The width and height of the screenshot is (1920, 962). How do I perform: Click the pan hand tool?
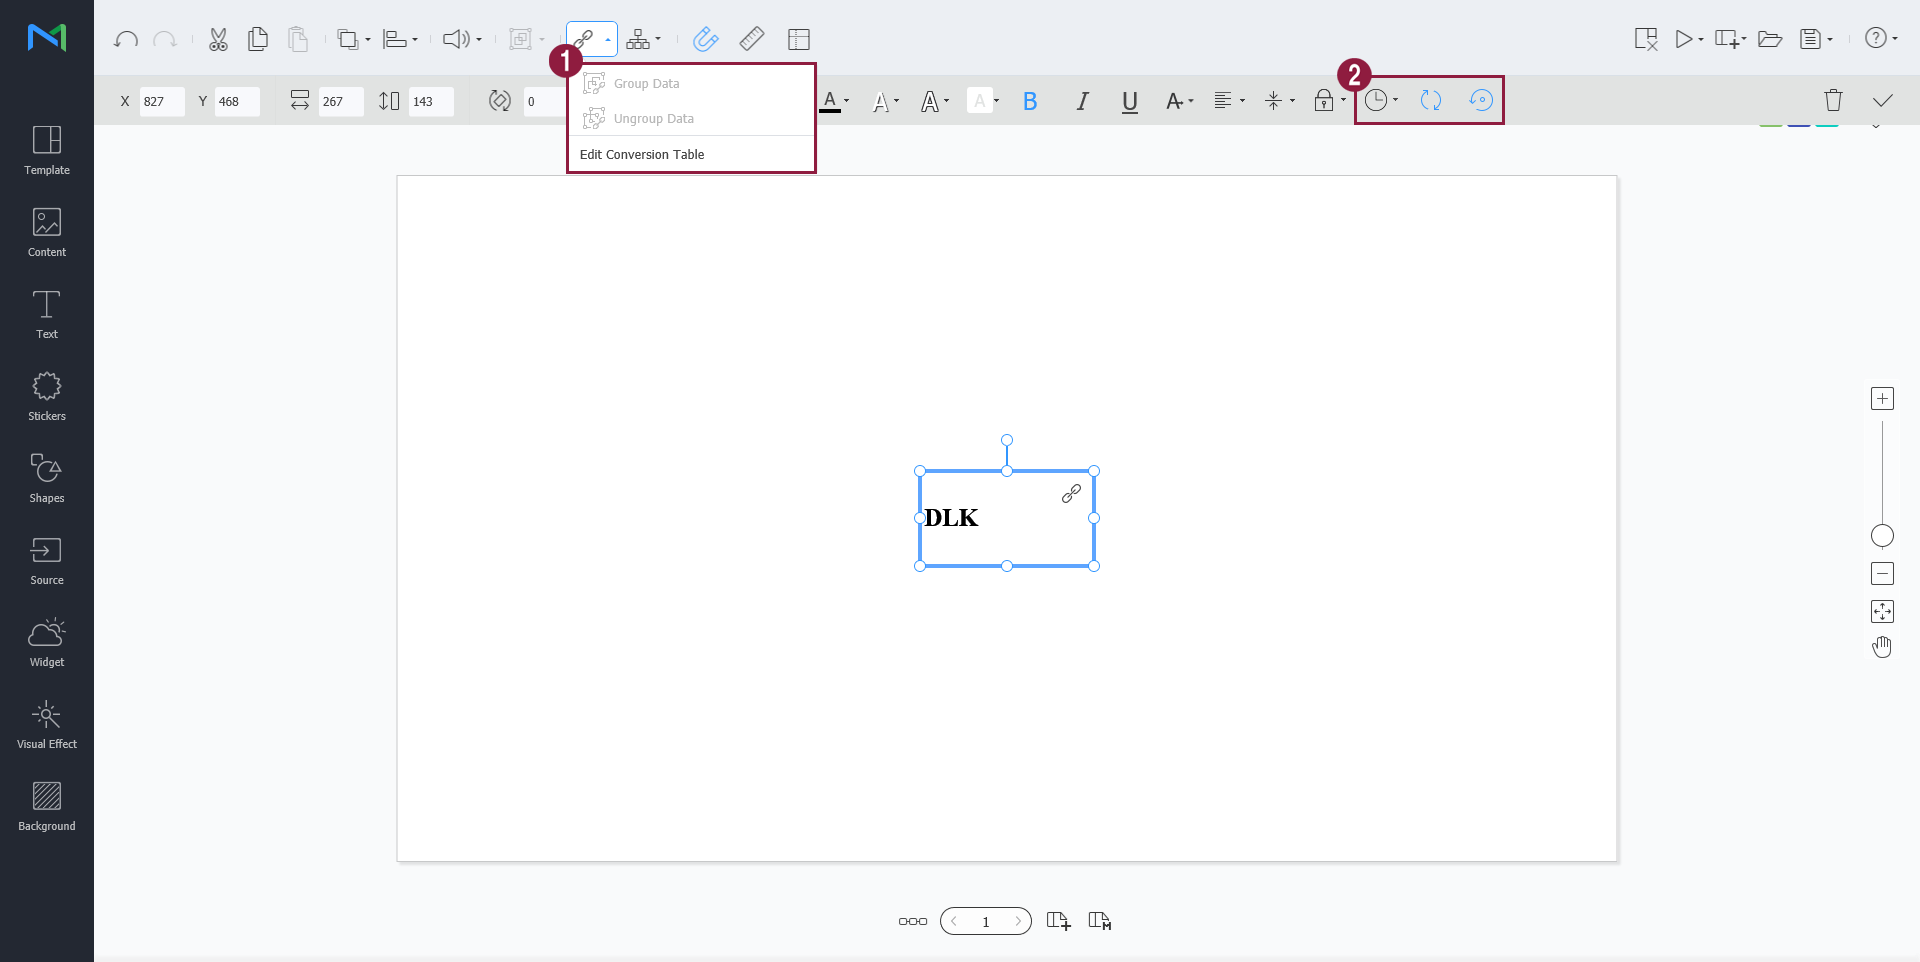tap(1882, 647)
